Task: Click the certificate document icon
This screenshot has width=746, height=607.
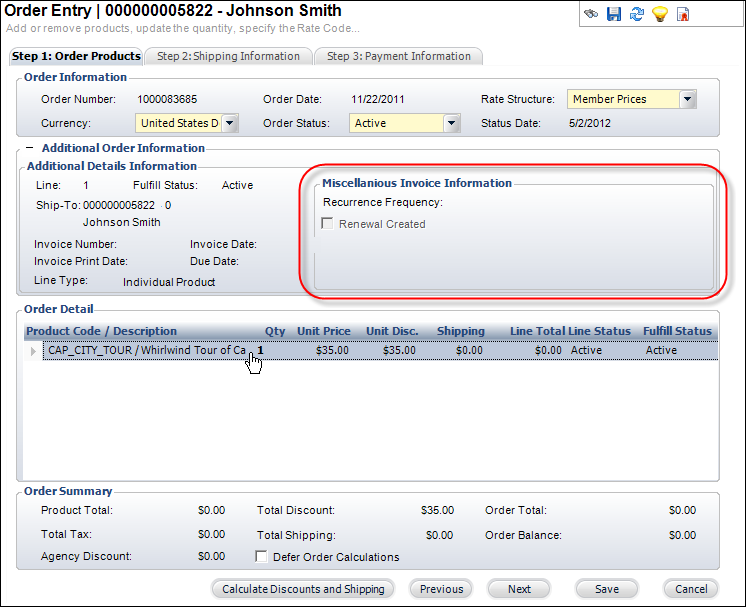Action: pyautogui.click(x=683, y=14)
